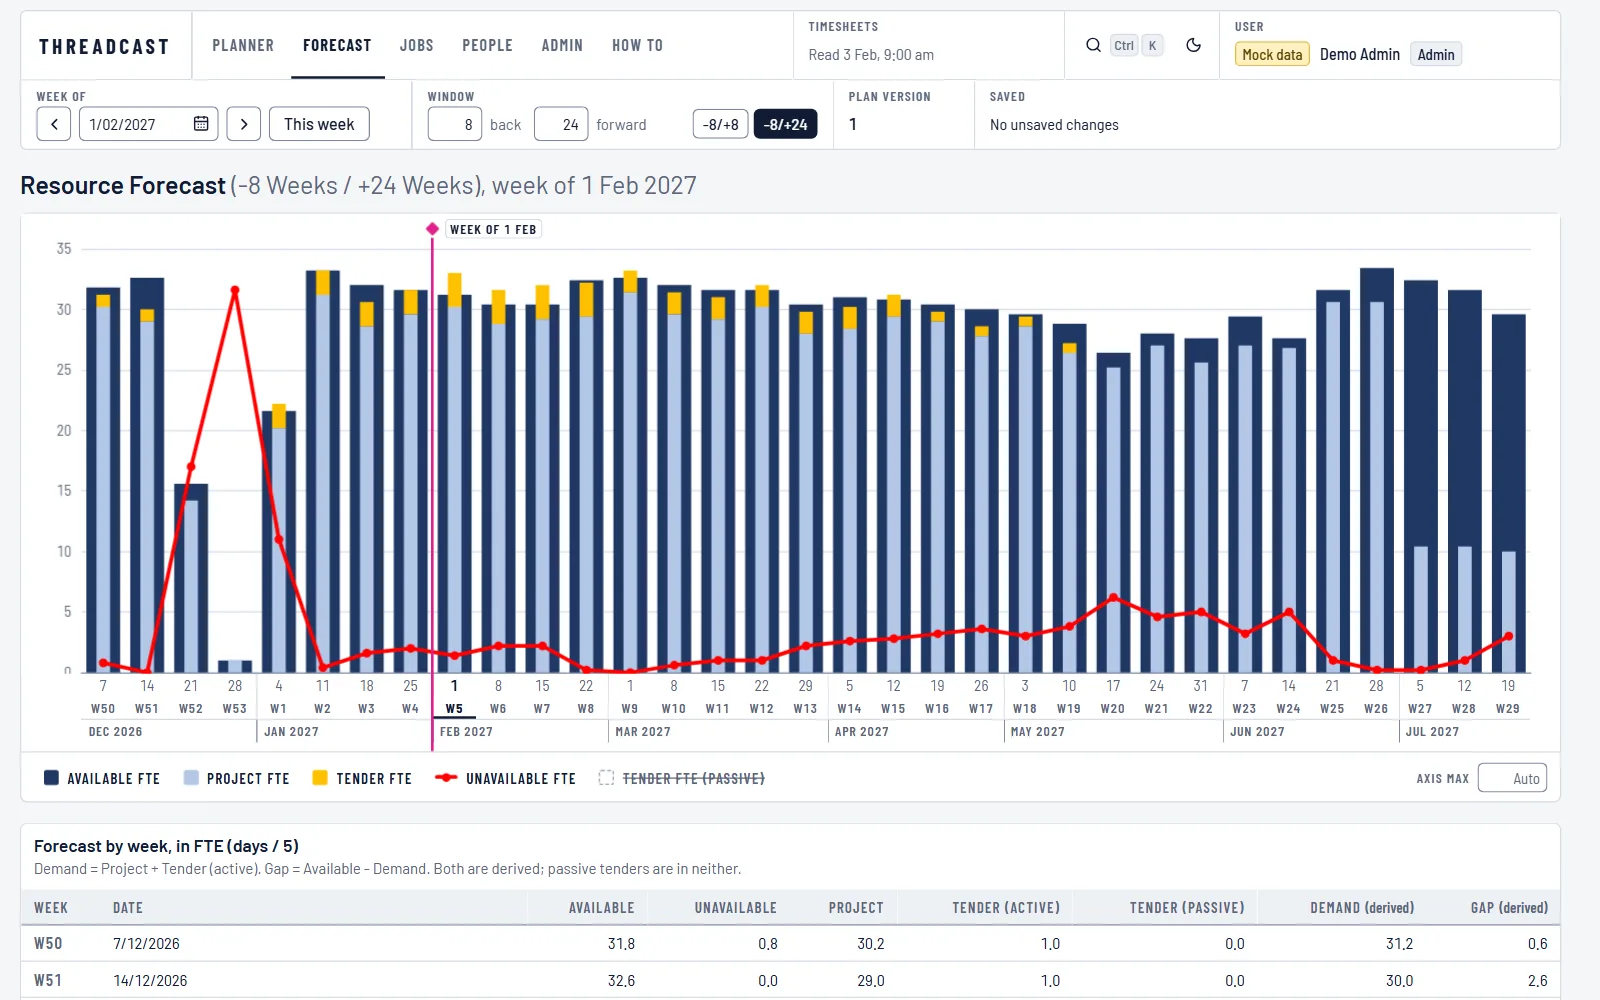The image size is (1600, 1000).
Task: Click the Demo Admin user name
Action: tap(1360, 54)
